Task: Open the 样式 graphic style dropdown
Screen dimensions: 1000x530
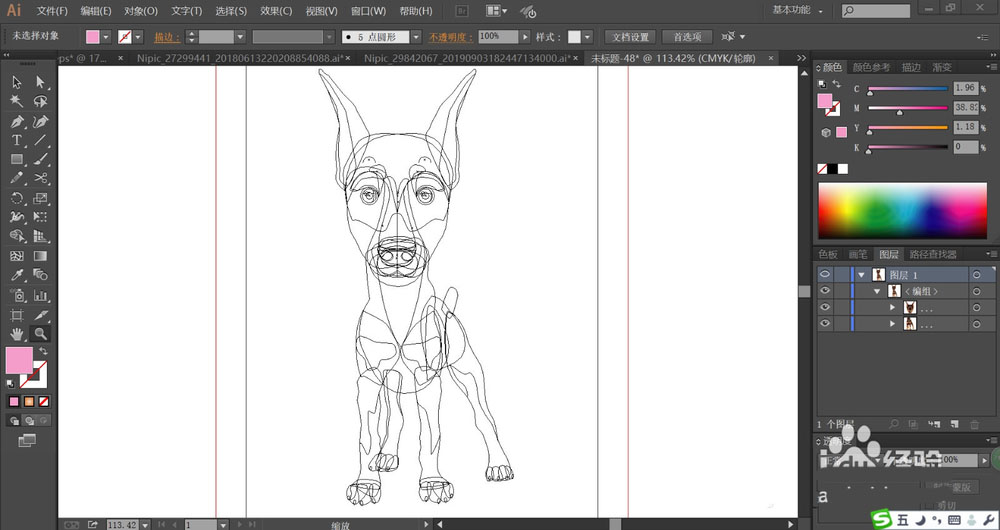Action: [587, 37]
